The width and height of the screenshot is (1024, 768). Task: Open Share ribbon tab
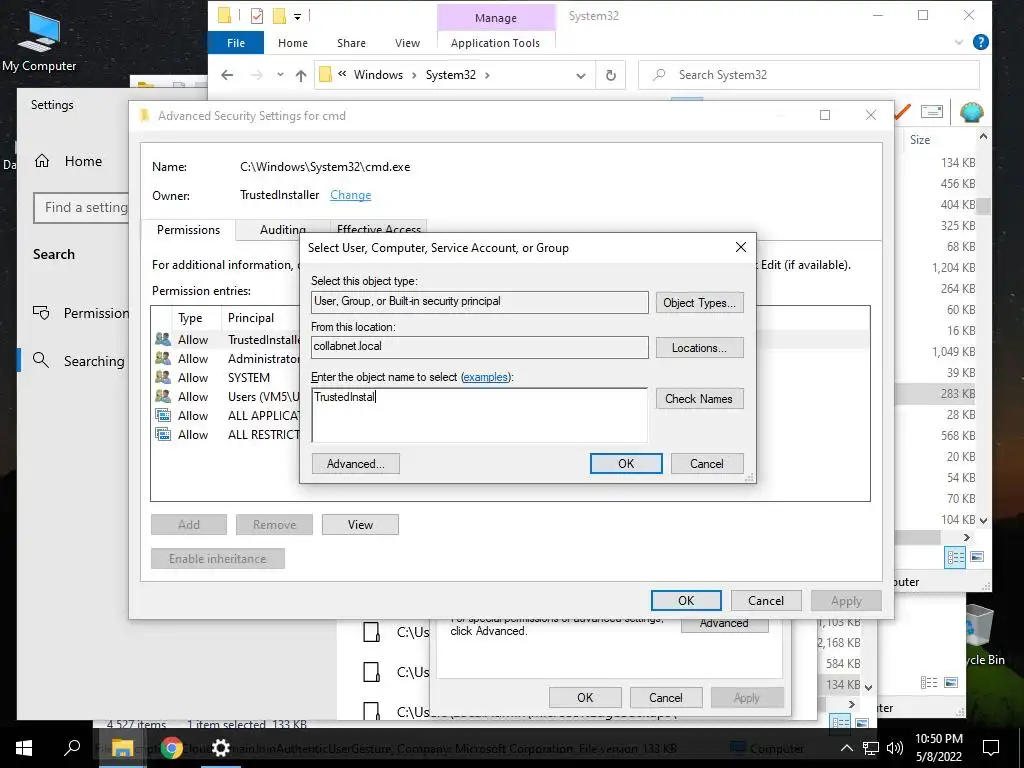click(351, 43)
